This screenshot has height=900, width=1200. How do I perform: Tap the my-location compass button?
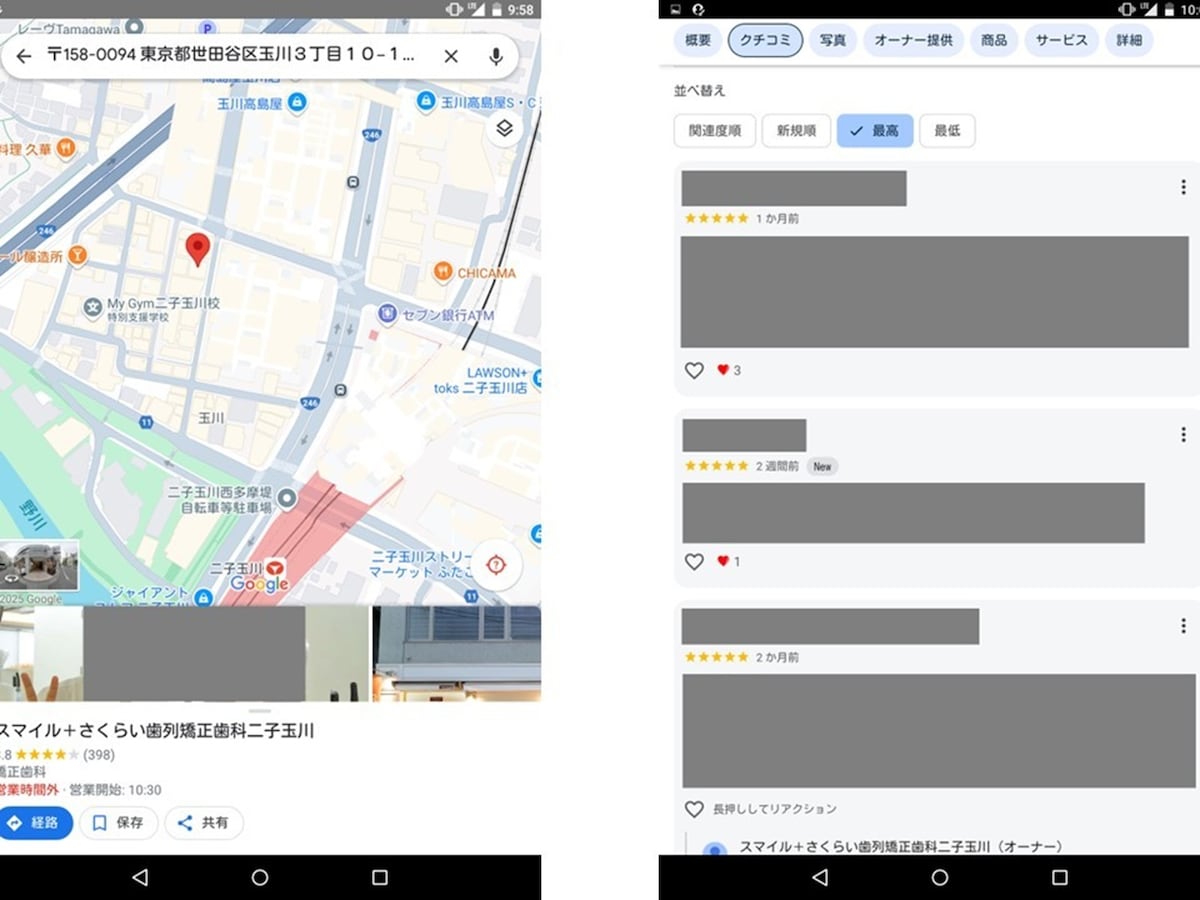pos(496,565)
